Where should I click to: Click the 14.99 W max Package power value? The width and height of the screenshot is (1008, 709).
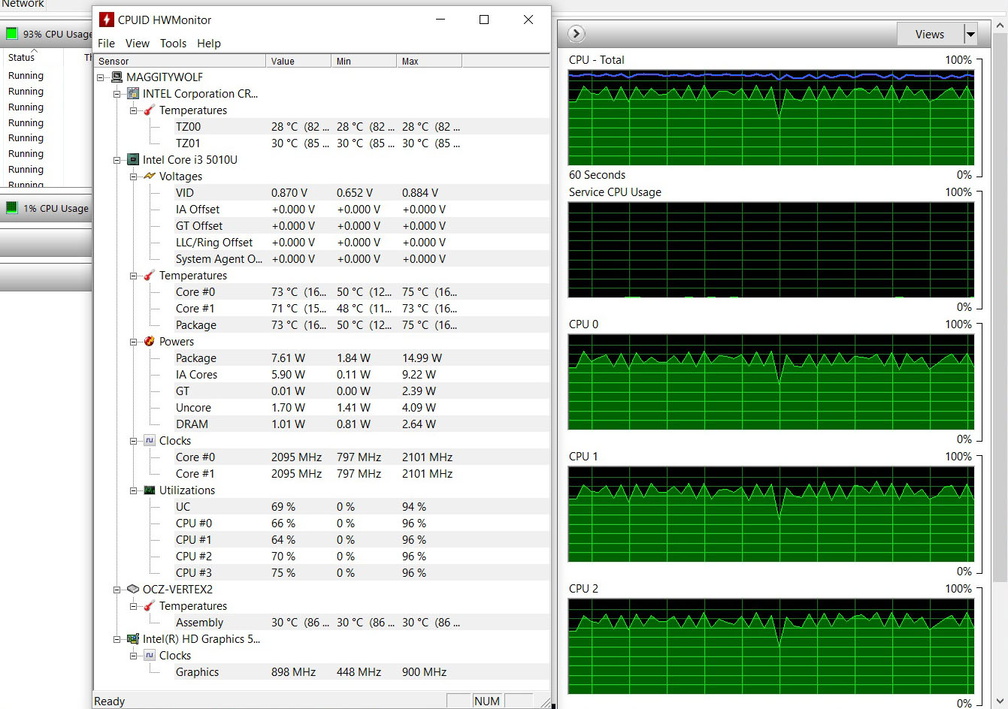pyautogui.click(x=422, y=358)
